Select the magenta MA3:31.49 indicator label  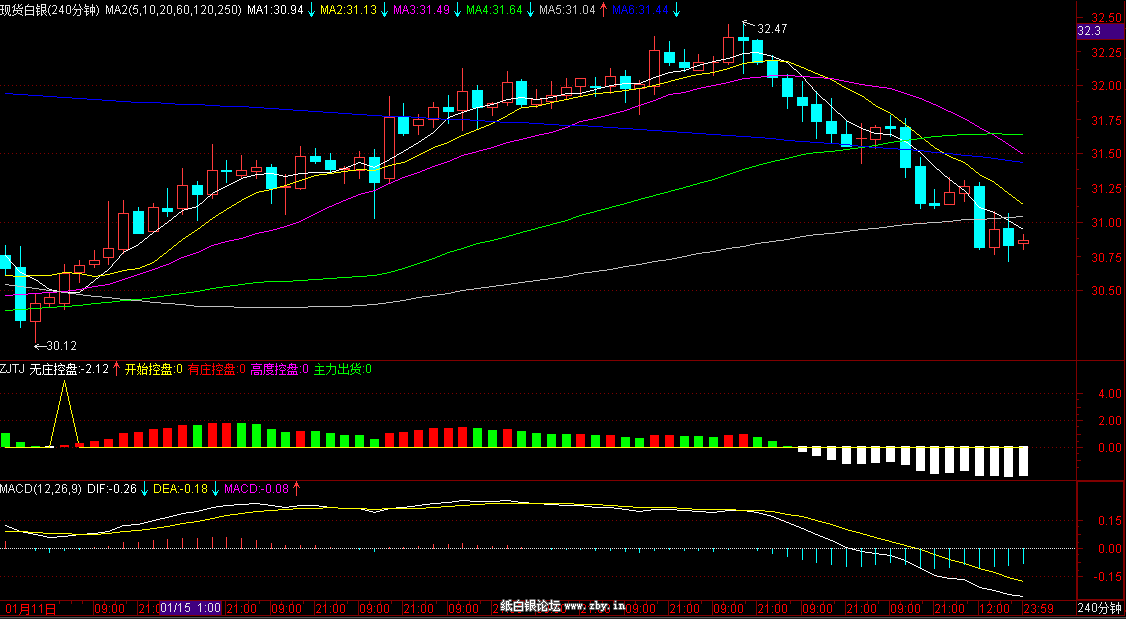[421, 10]
